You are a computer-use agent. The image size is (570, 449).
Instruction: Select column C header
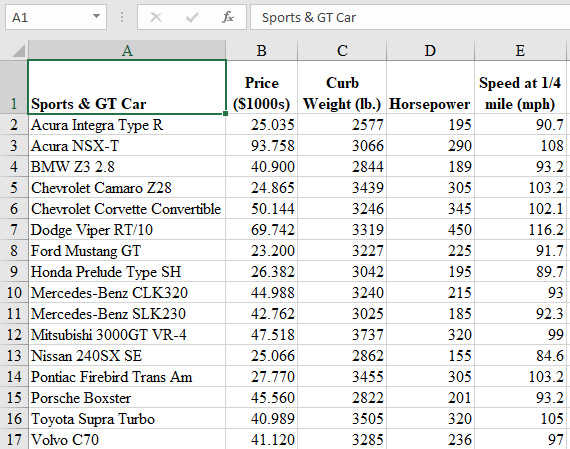point(342,50)
